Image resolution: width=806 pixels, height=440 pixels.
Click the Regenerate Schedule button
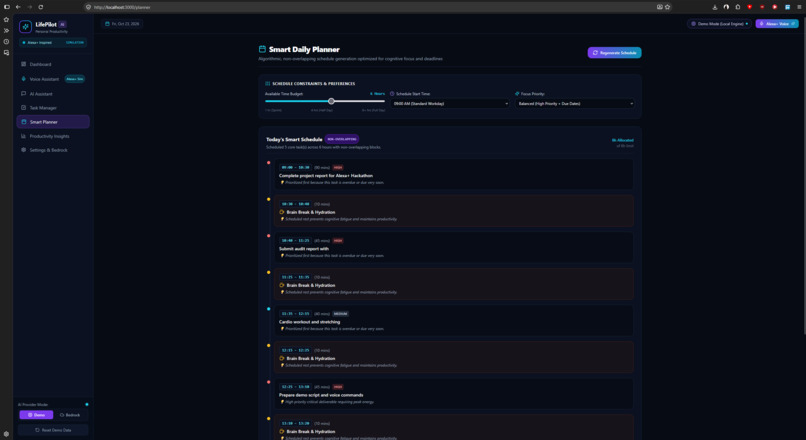pyautogui.click(x=614, y=52)
